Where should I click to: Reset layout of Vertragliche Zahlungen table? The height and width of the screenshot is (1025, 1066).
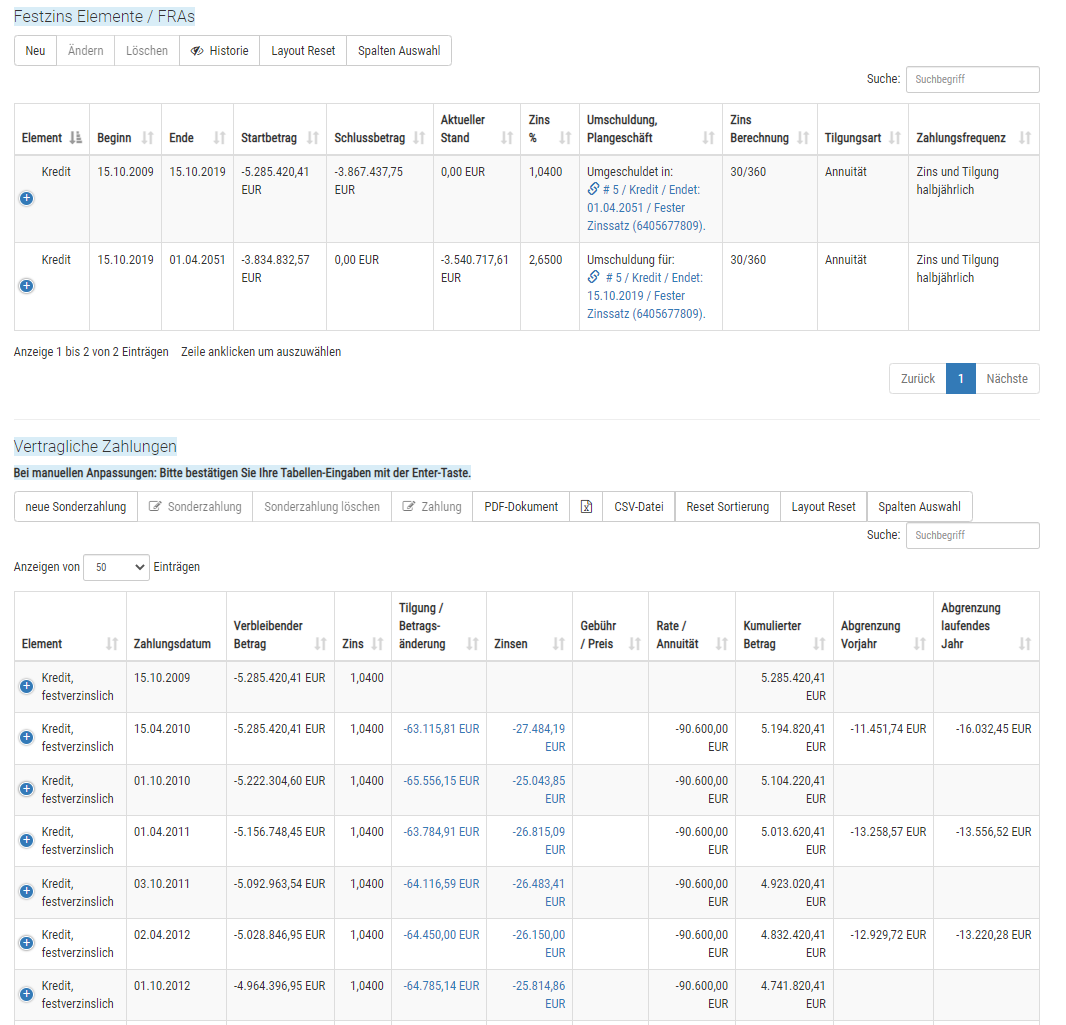click(x=823, y=507)
